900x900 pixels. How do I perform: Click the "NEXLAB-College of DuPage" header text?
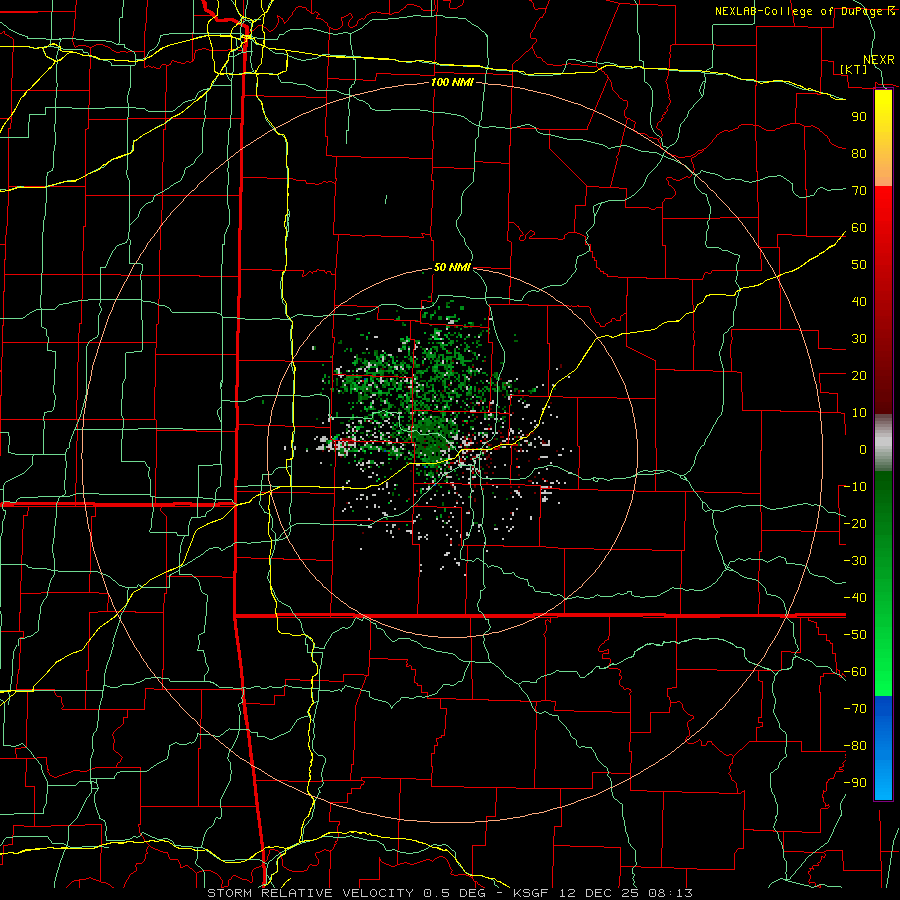[x=800, y=11]
